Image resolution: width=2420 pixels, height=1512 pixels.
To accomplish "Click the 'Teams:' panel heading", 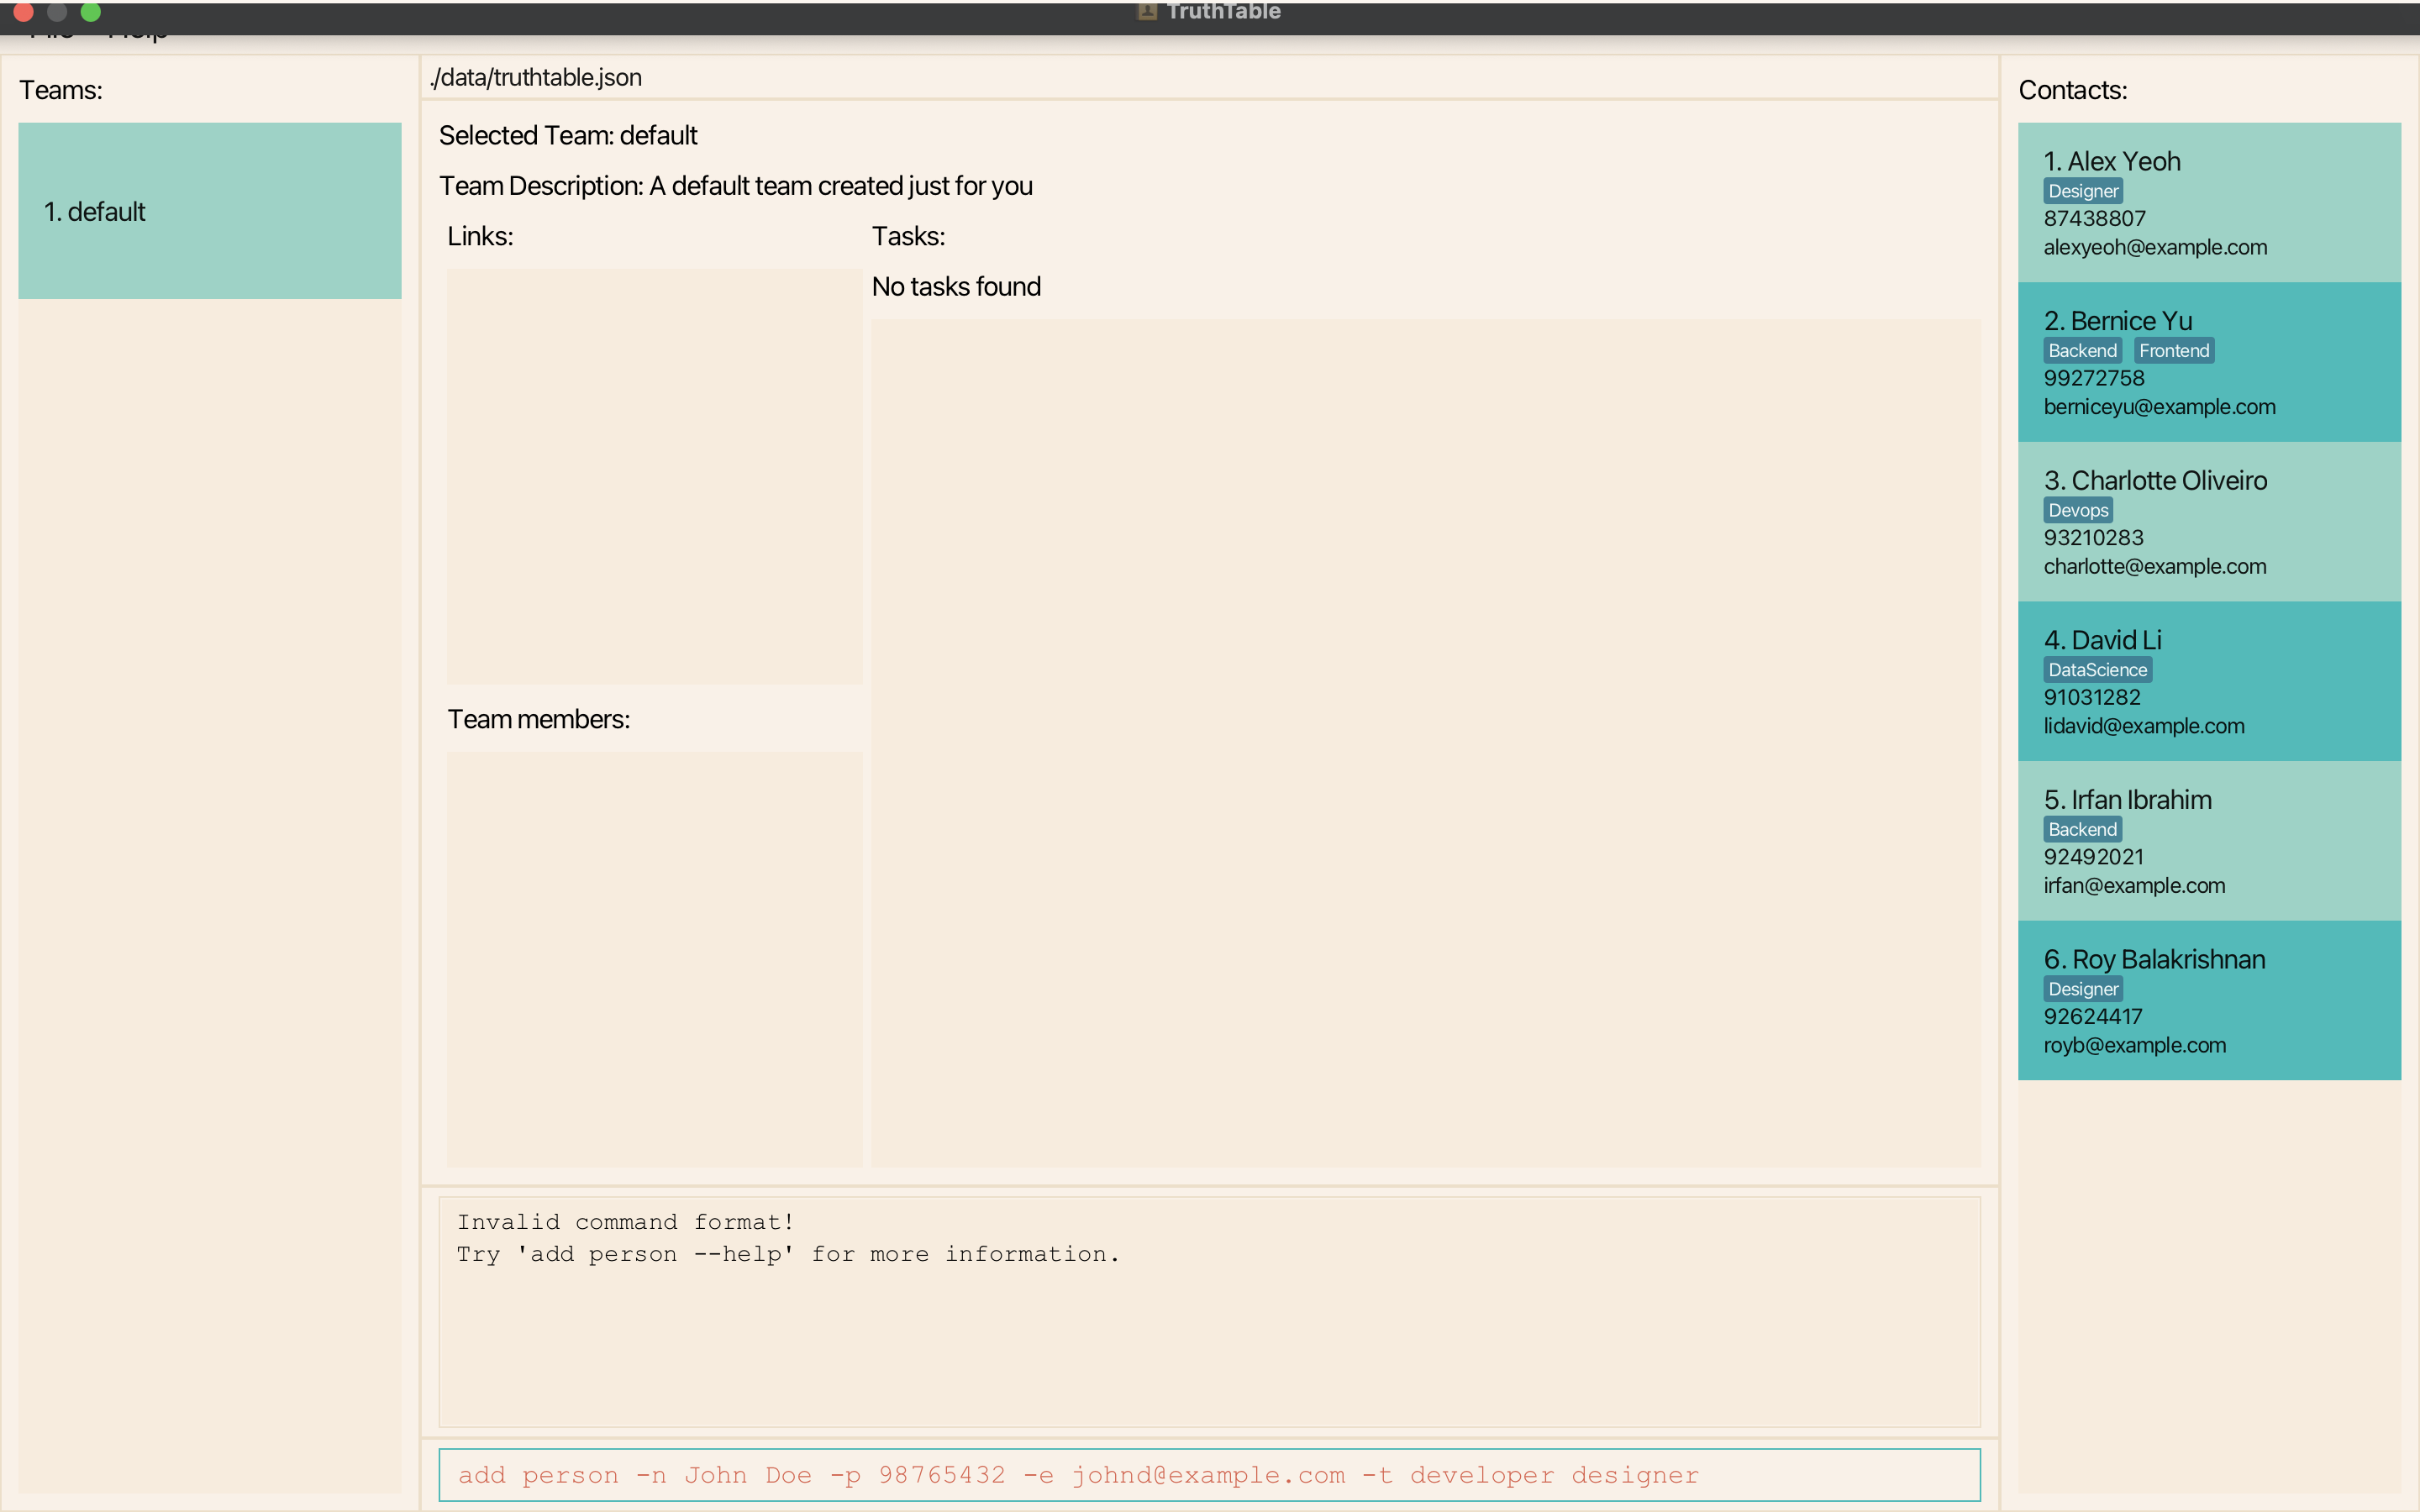I will (x=61, y=90).
